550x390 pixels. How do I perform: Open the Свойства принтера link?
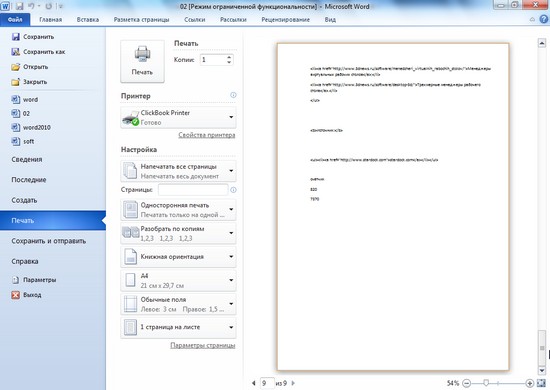tap(207, 135)
